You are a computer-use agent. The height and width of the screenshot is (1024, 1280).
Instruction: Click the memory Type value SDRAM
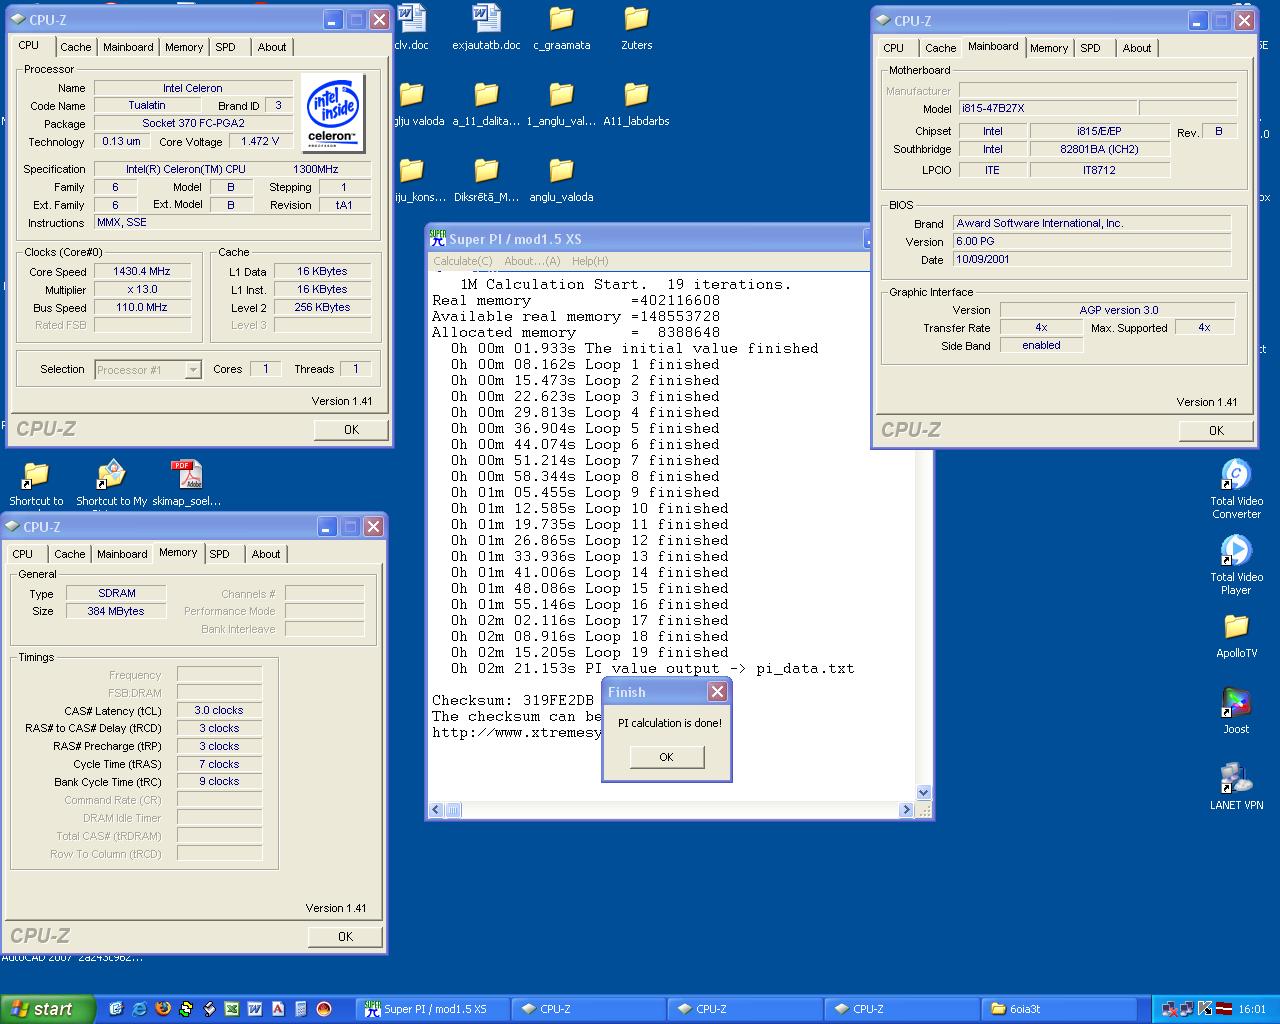[x=116, y=593]
